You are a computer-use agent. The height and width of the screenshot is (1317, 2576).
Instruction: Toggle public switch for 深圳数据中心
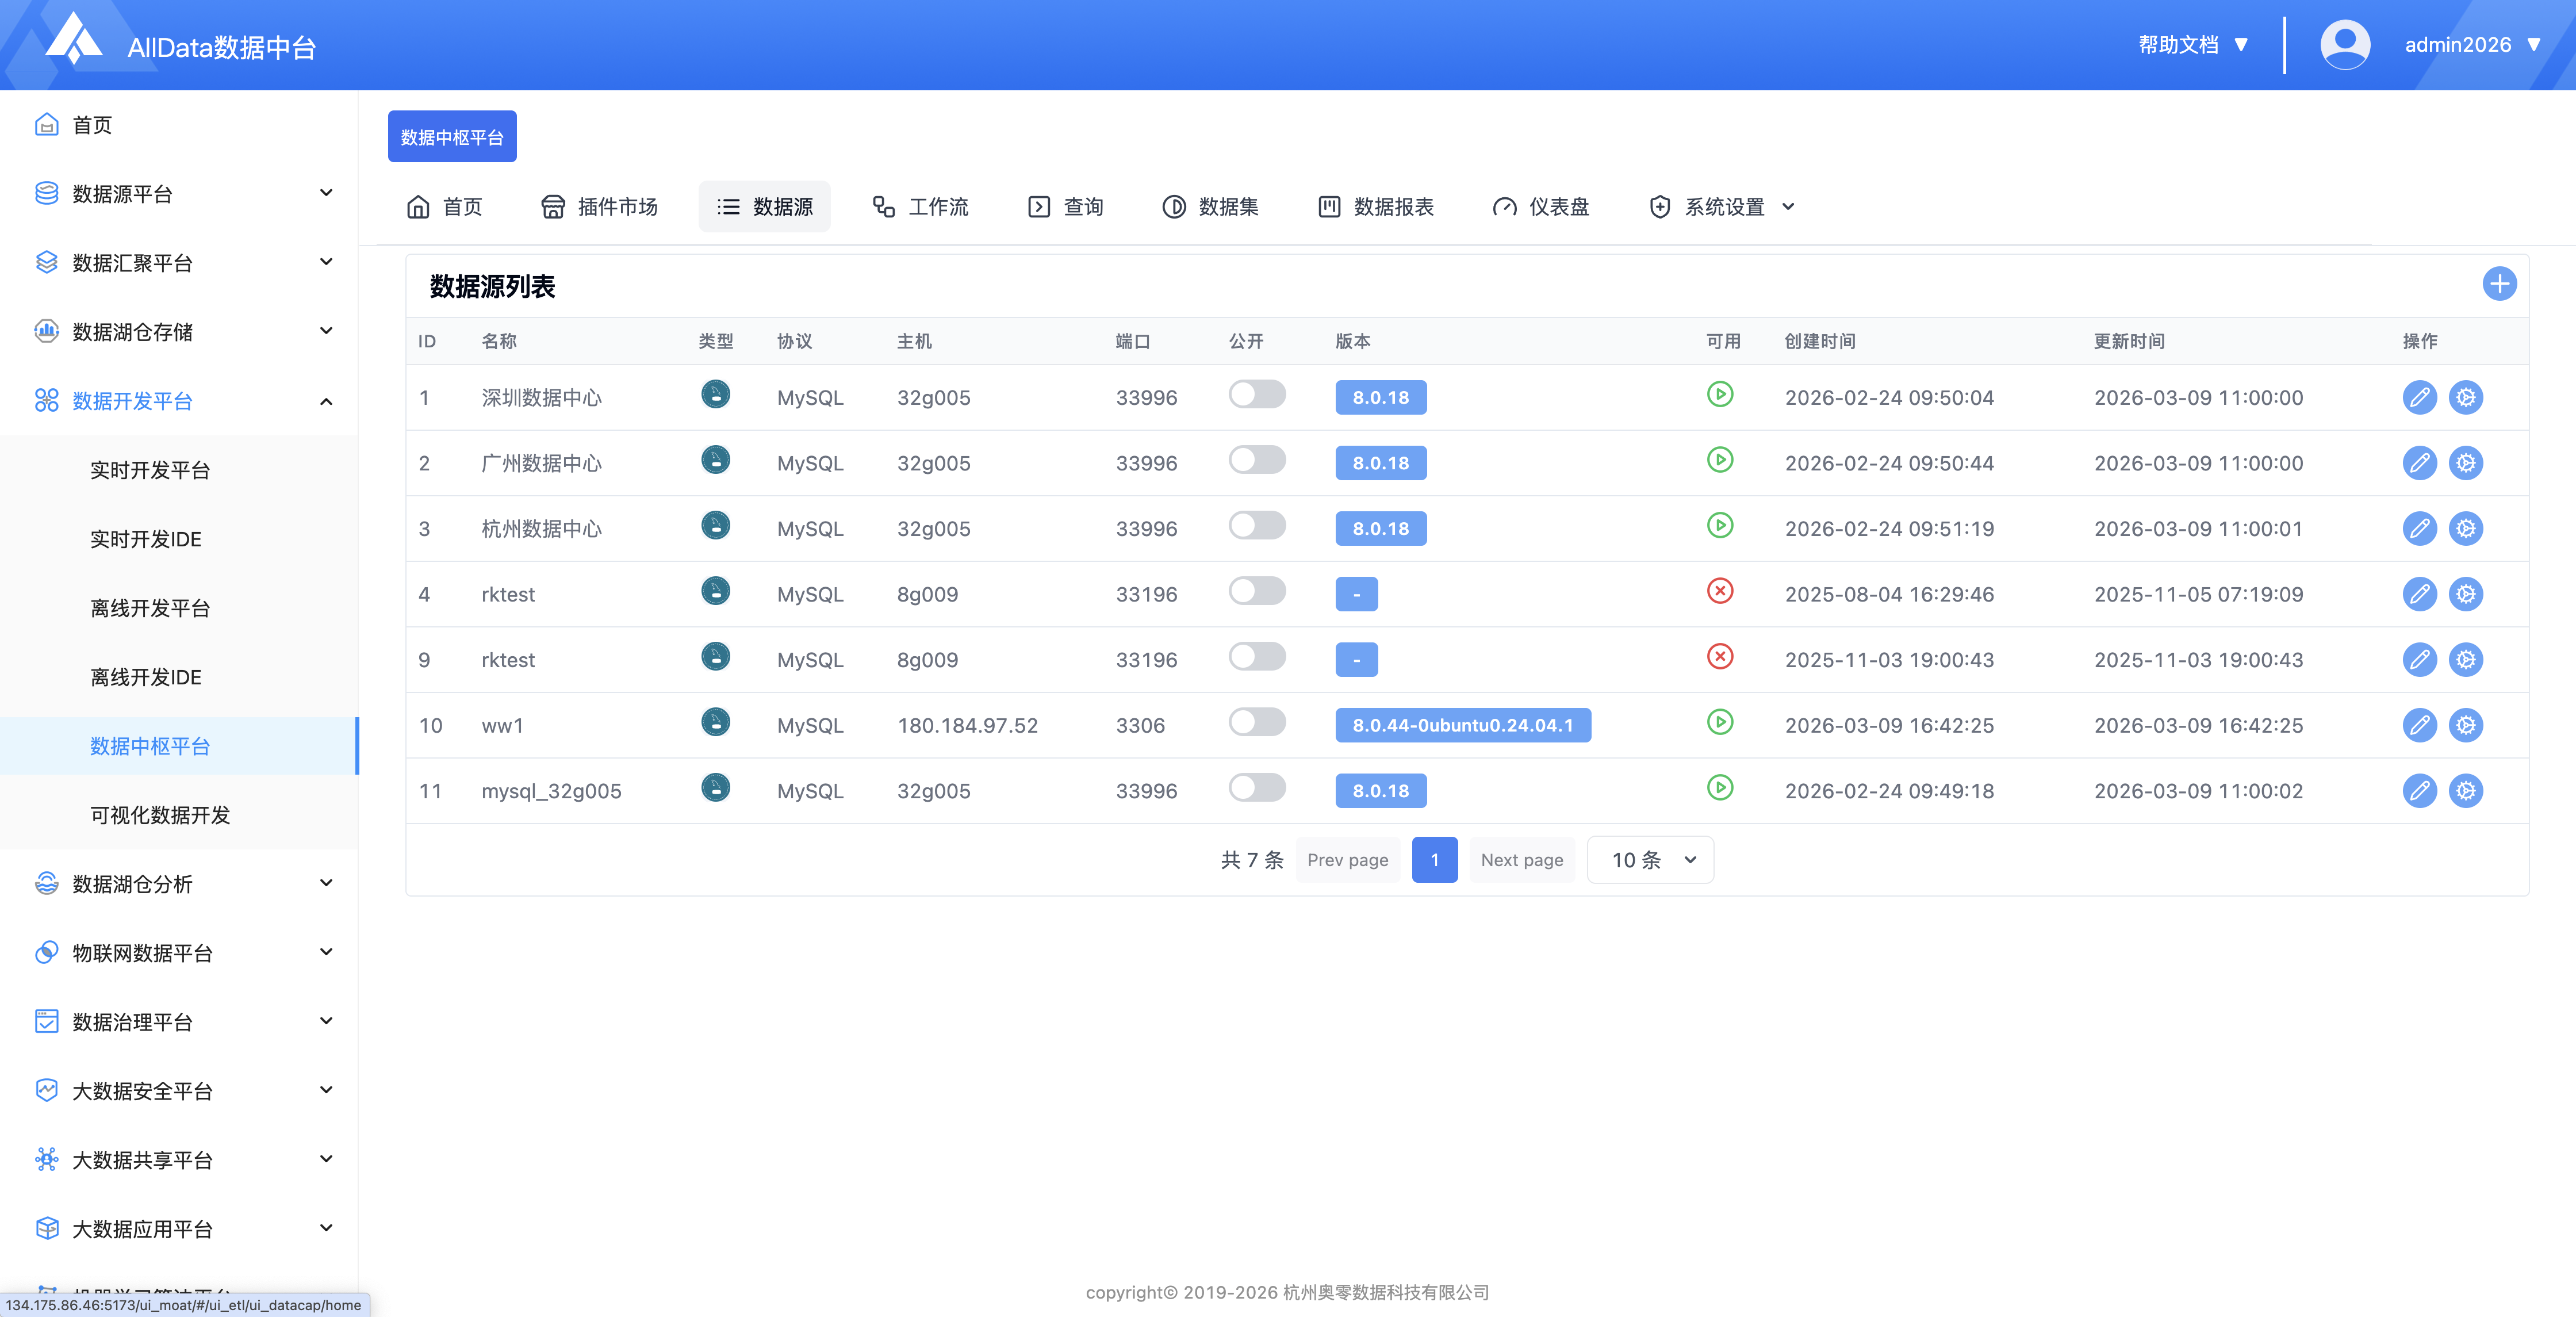point(1256,394)
